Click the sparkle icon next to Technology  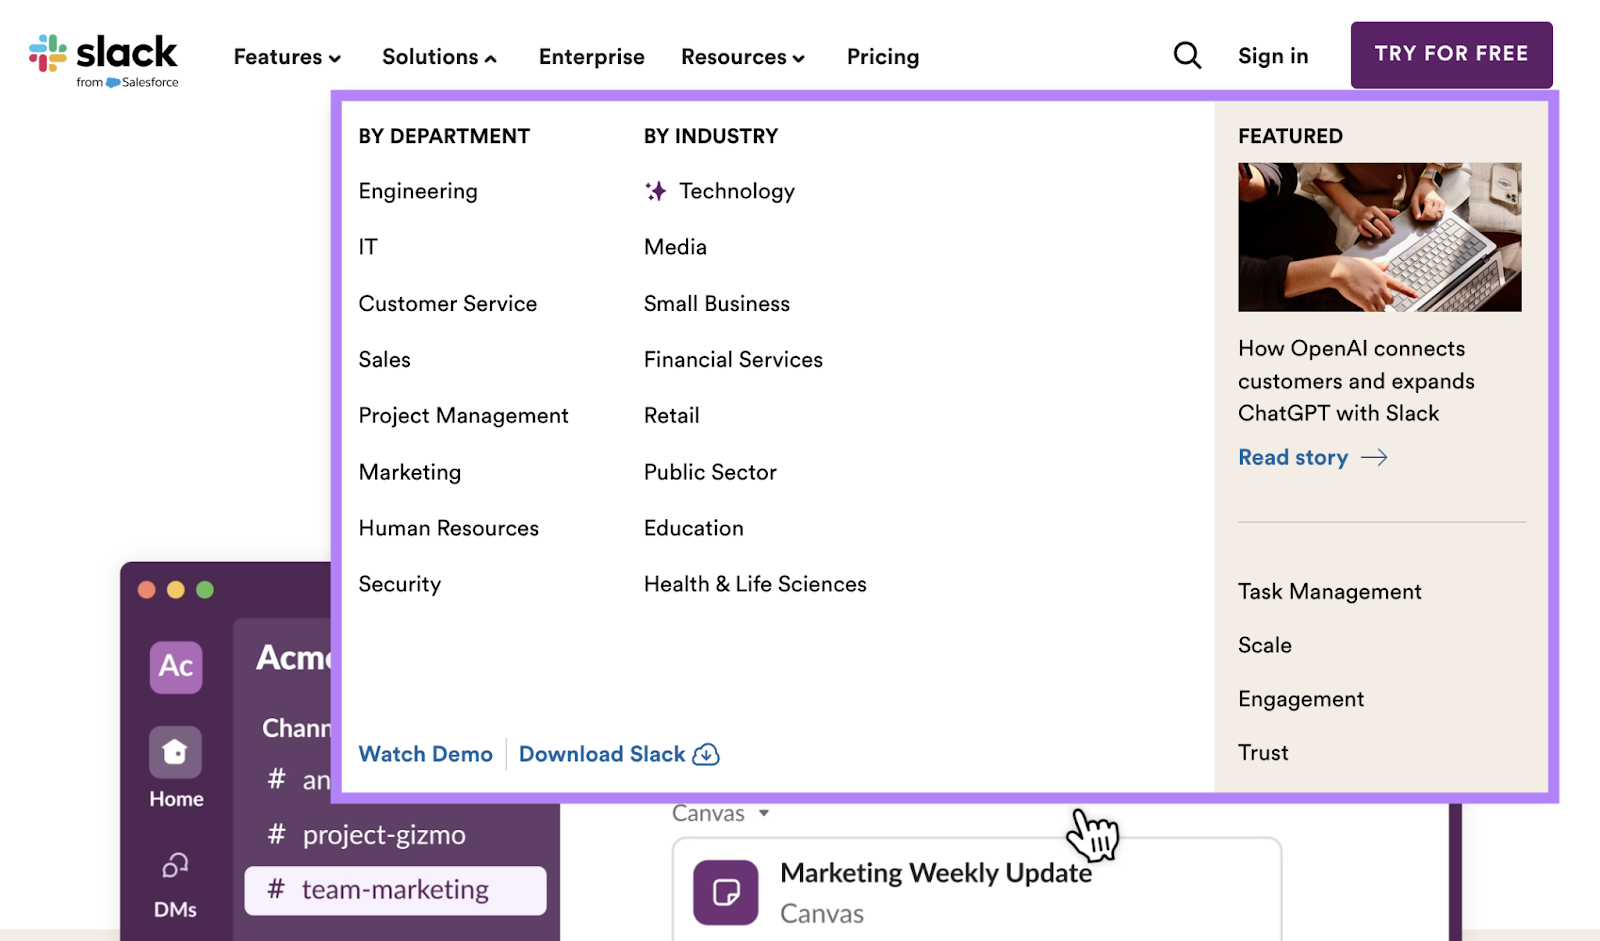(x=655, y=190)
